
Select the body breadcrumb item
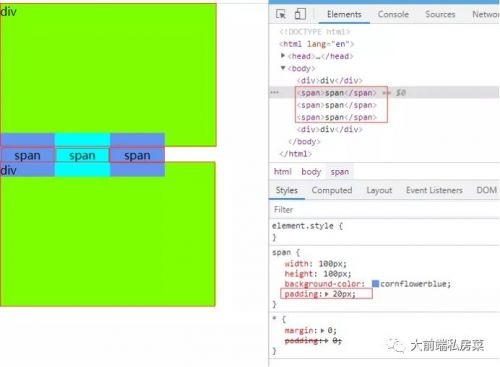(x=311, y=172)
